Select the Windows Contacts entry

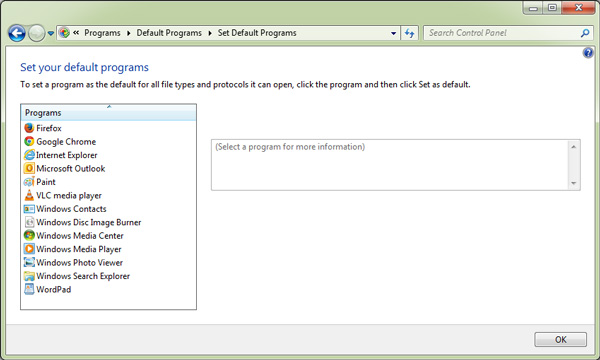(71, 209)
